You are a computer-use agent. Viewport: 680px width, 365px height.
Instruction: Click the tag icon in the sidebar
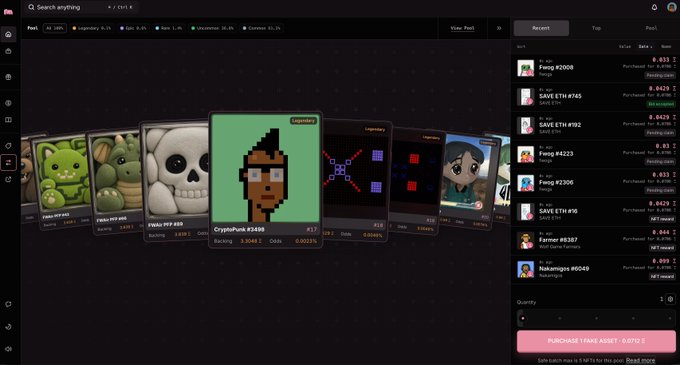click(x=8, y=146)
